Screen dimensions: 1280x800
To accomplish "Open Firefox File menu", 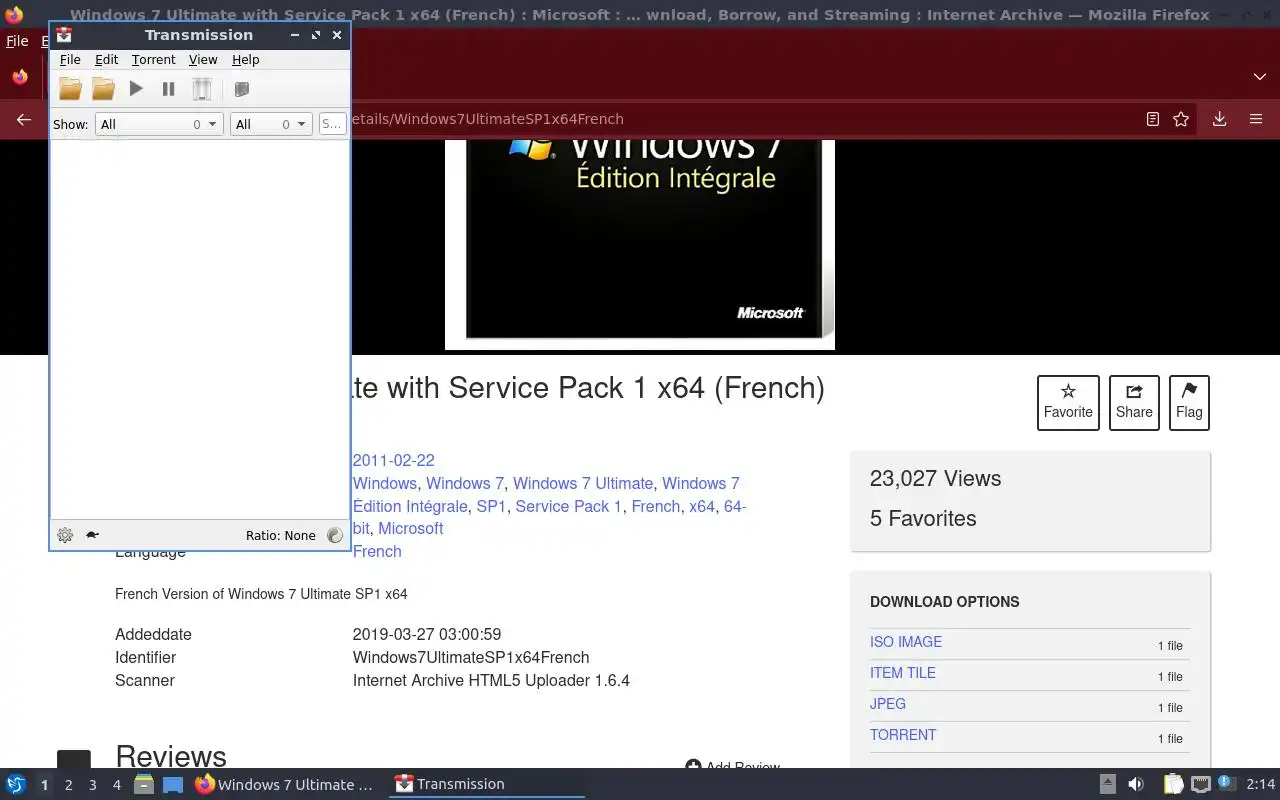I will coord(17,41).
